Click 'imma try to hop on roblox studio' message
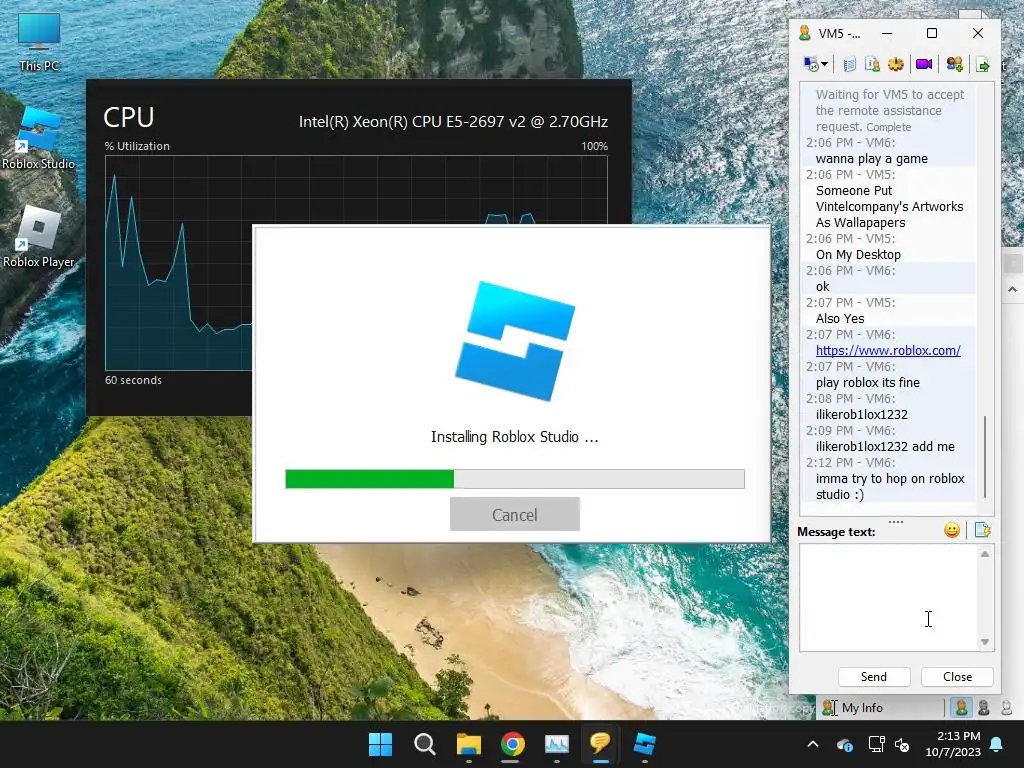1024x768 pixels. click(890, 486)
